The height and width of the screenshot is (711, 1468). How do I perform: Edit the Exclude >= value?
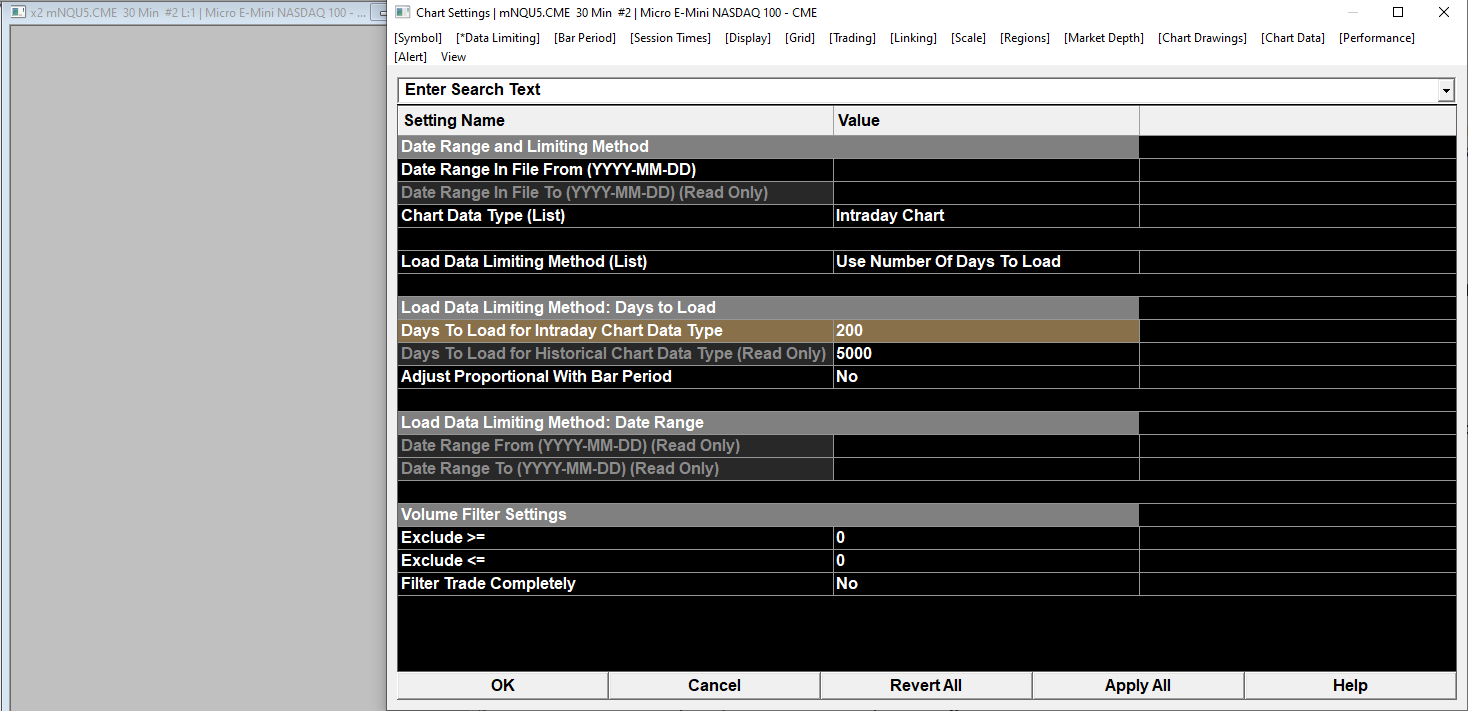tap(986, 538)
